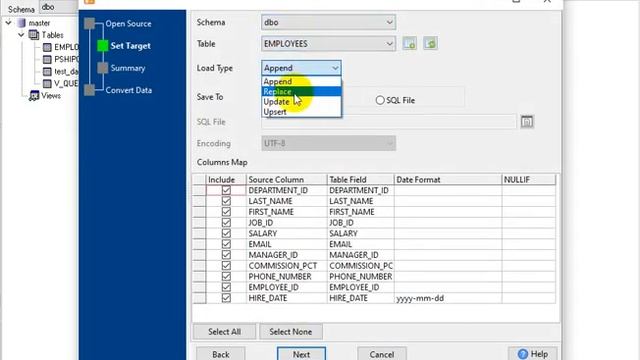Viewport: 640px width, 360px height.
Task: Click the master database icon in tree
Action: 21,23
